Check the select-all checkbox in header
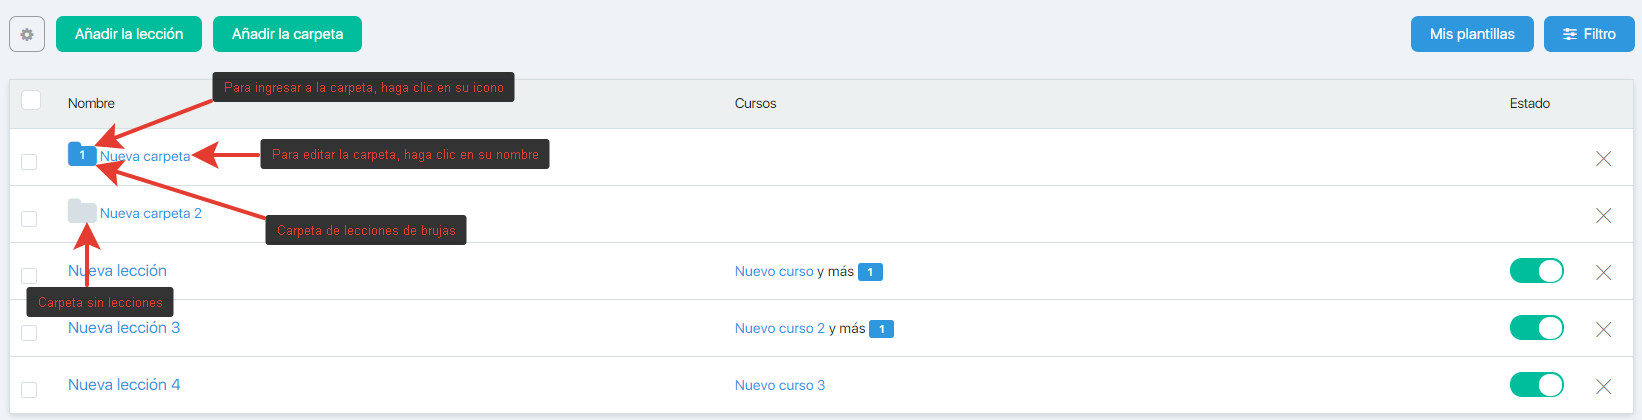 coord(31,100)
